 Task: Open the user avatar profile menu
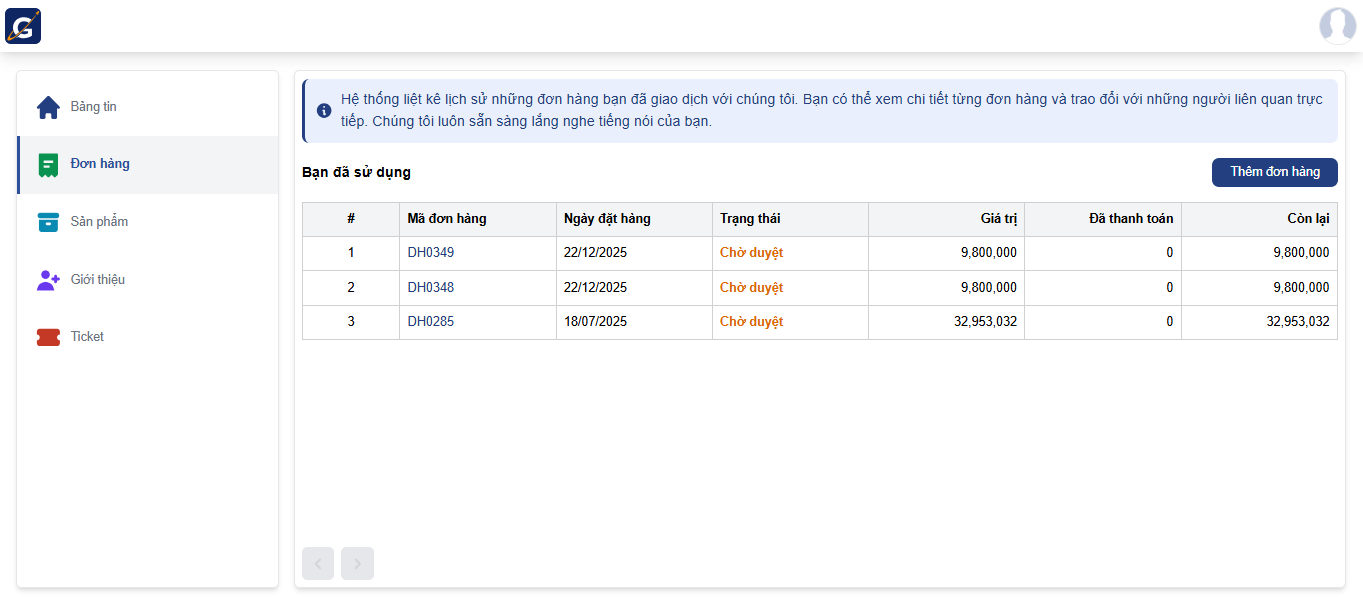tap(1337, 26)
